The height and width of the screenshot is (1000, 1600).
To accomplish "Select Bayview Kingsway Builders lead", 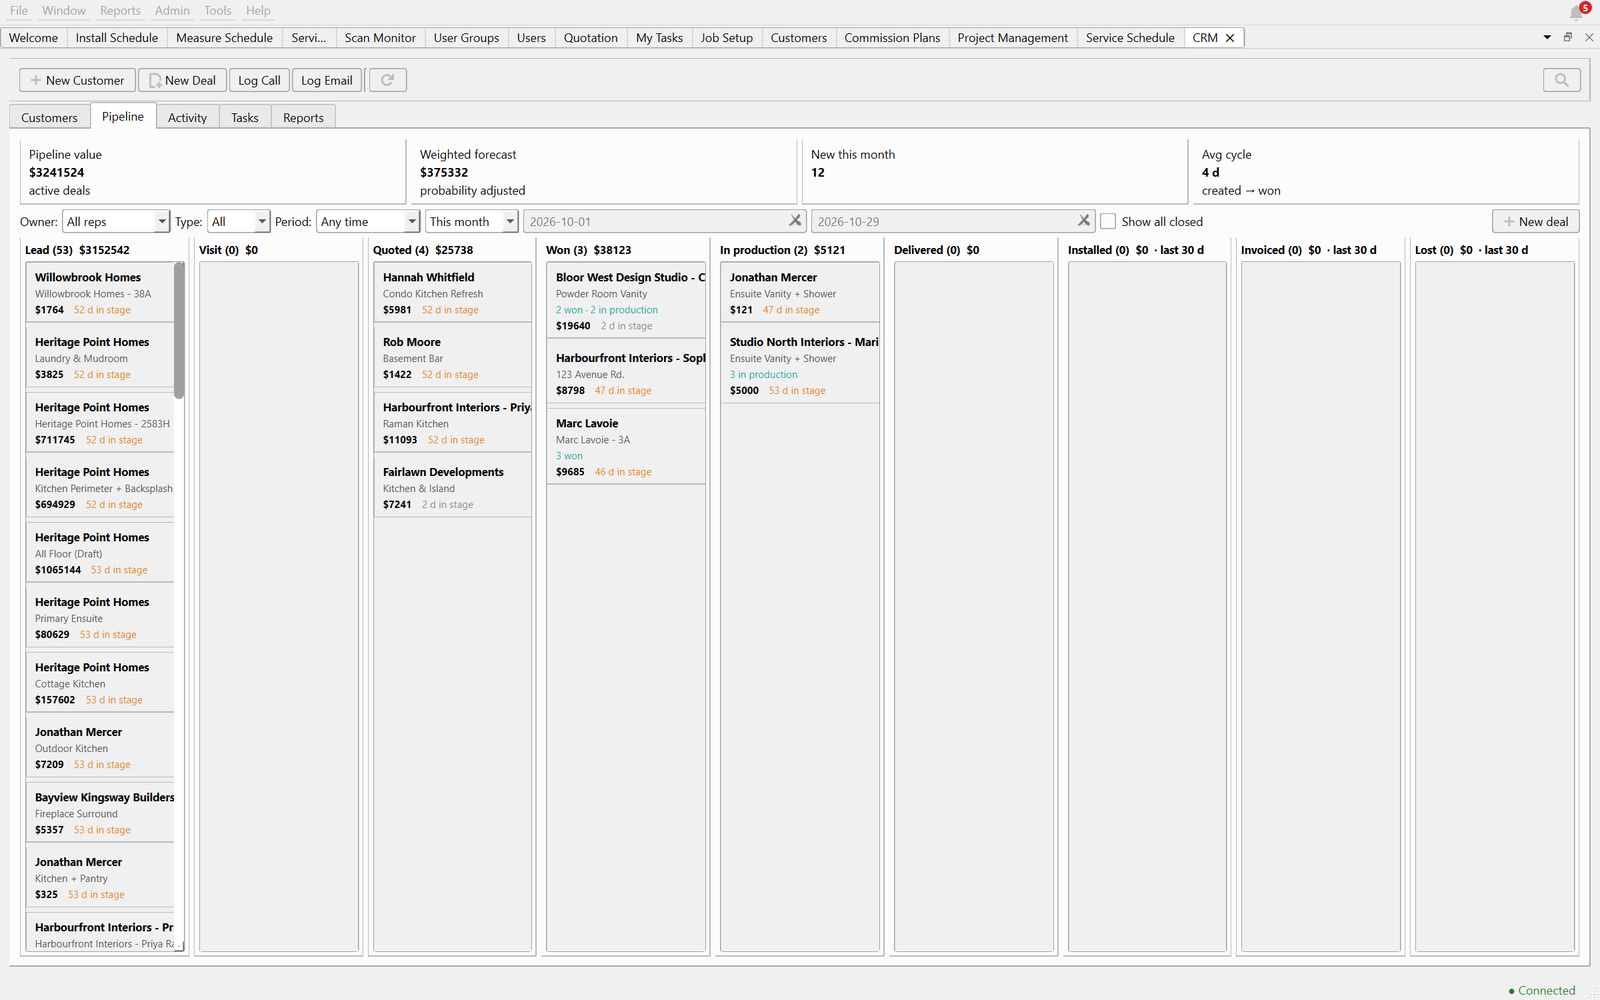I will pos(100,813).
